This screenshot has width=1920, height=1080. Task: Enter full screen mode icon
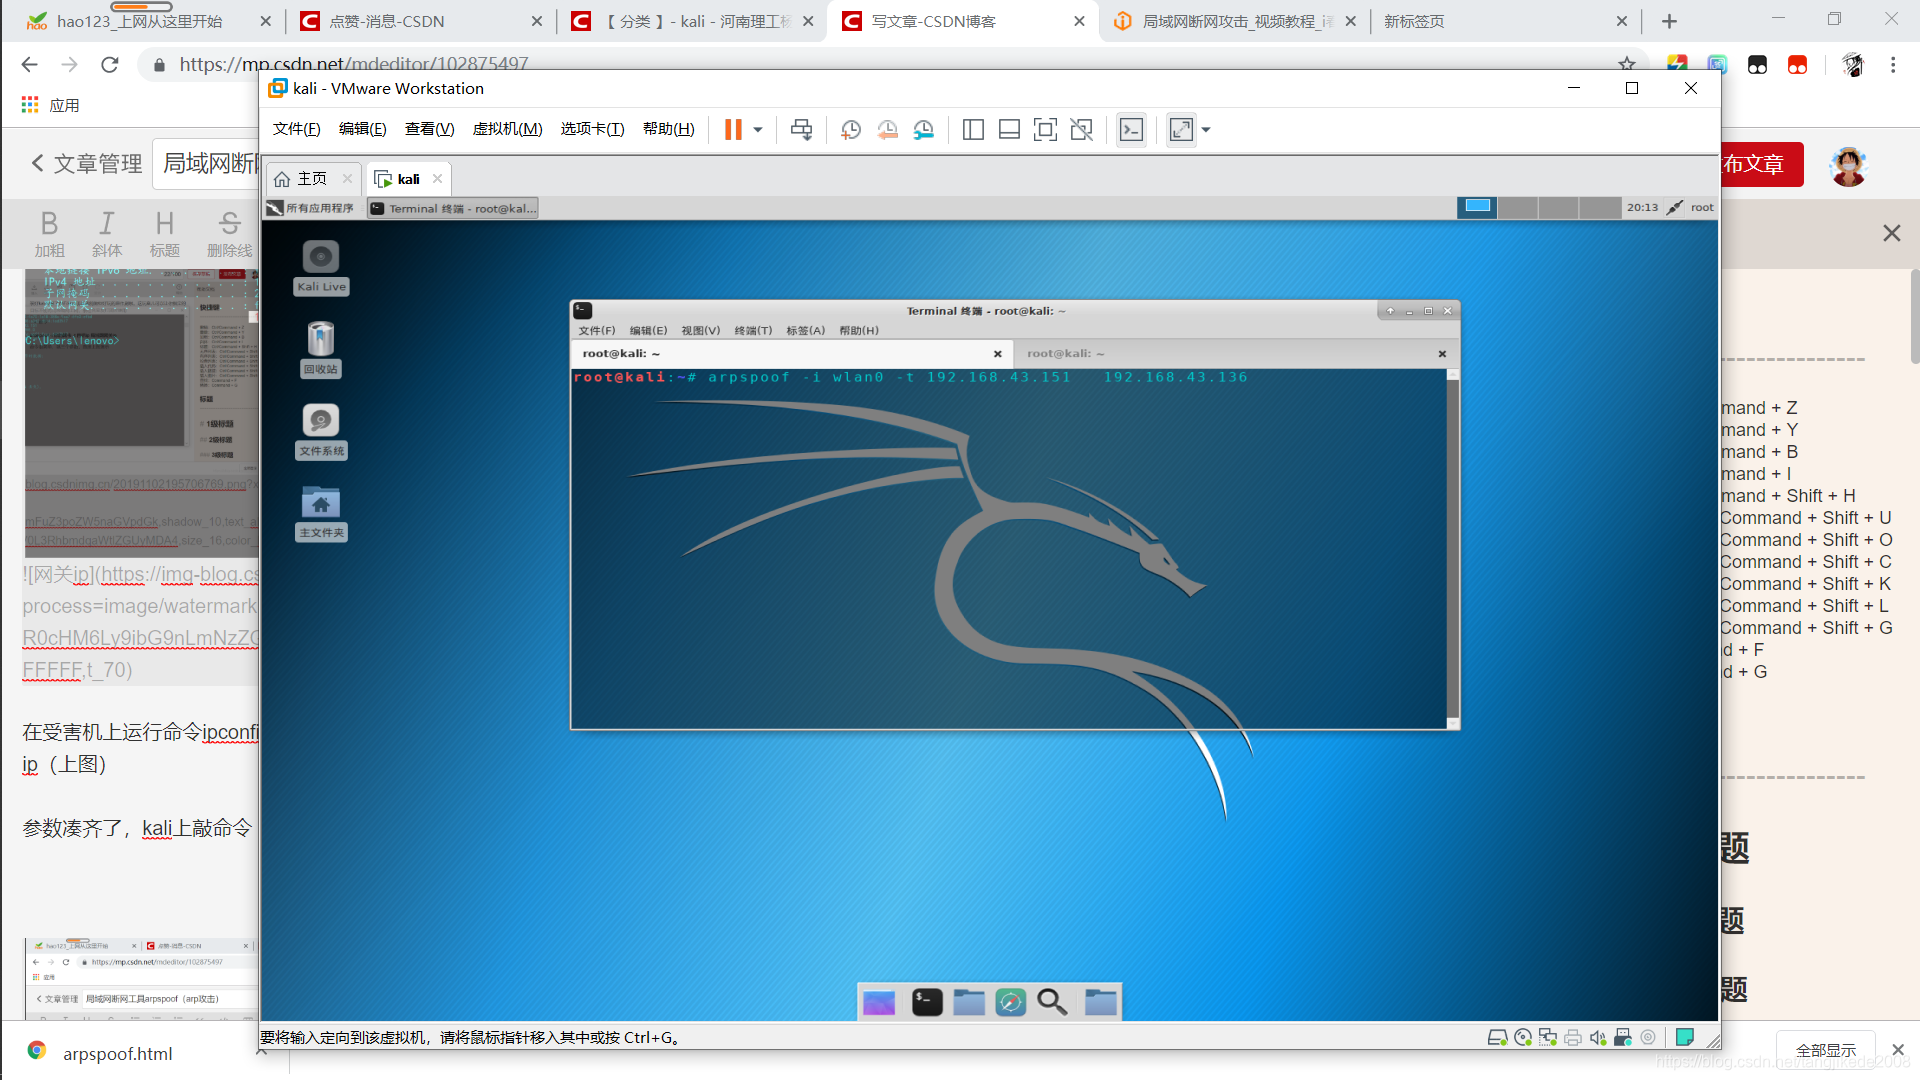click(x=1045, y=130)
